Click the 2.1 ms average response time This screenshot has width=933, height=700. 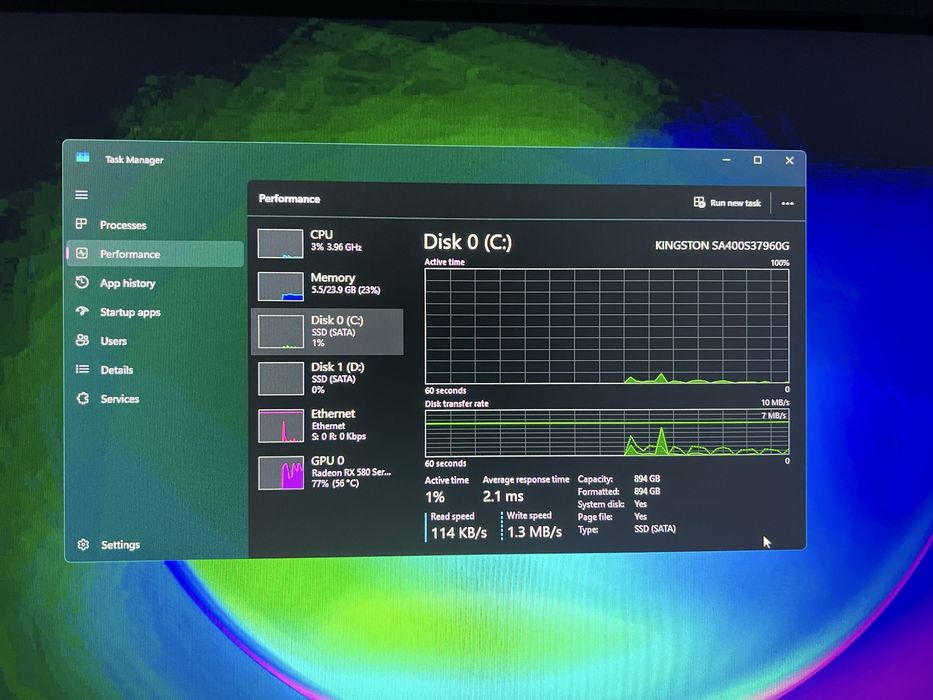pyautogui.click(x=503, y=496)
